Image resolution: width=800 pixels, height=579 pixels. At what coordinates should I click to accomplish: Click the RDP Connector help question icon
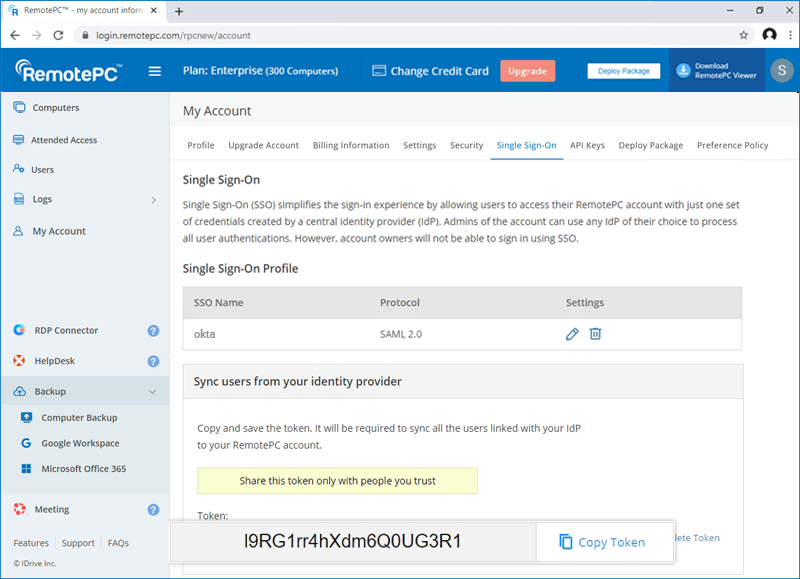153,331
